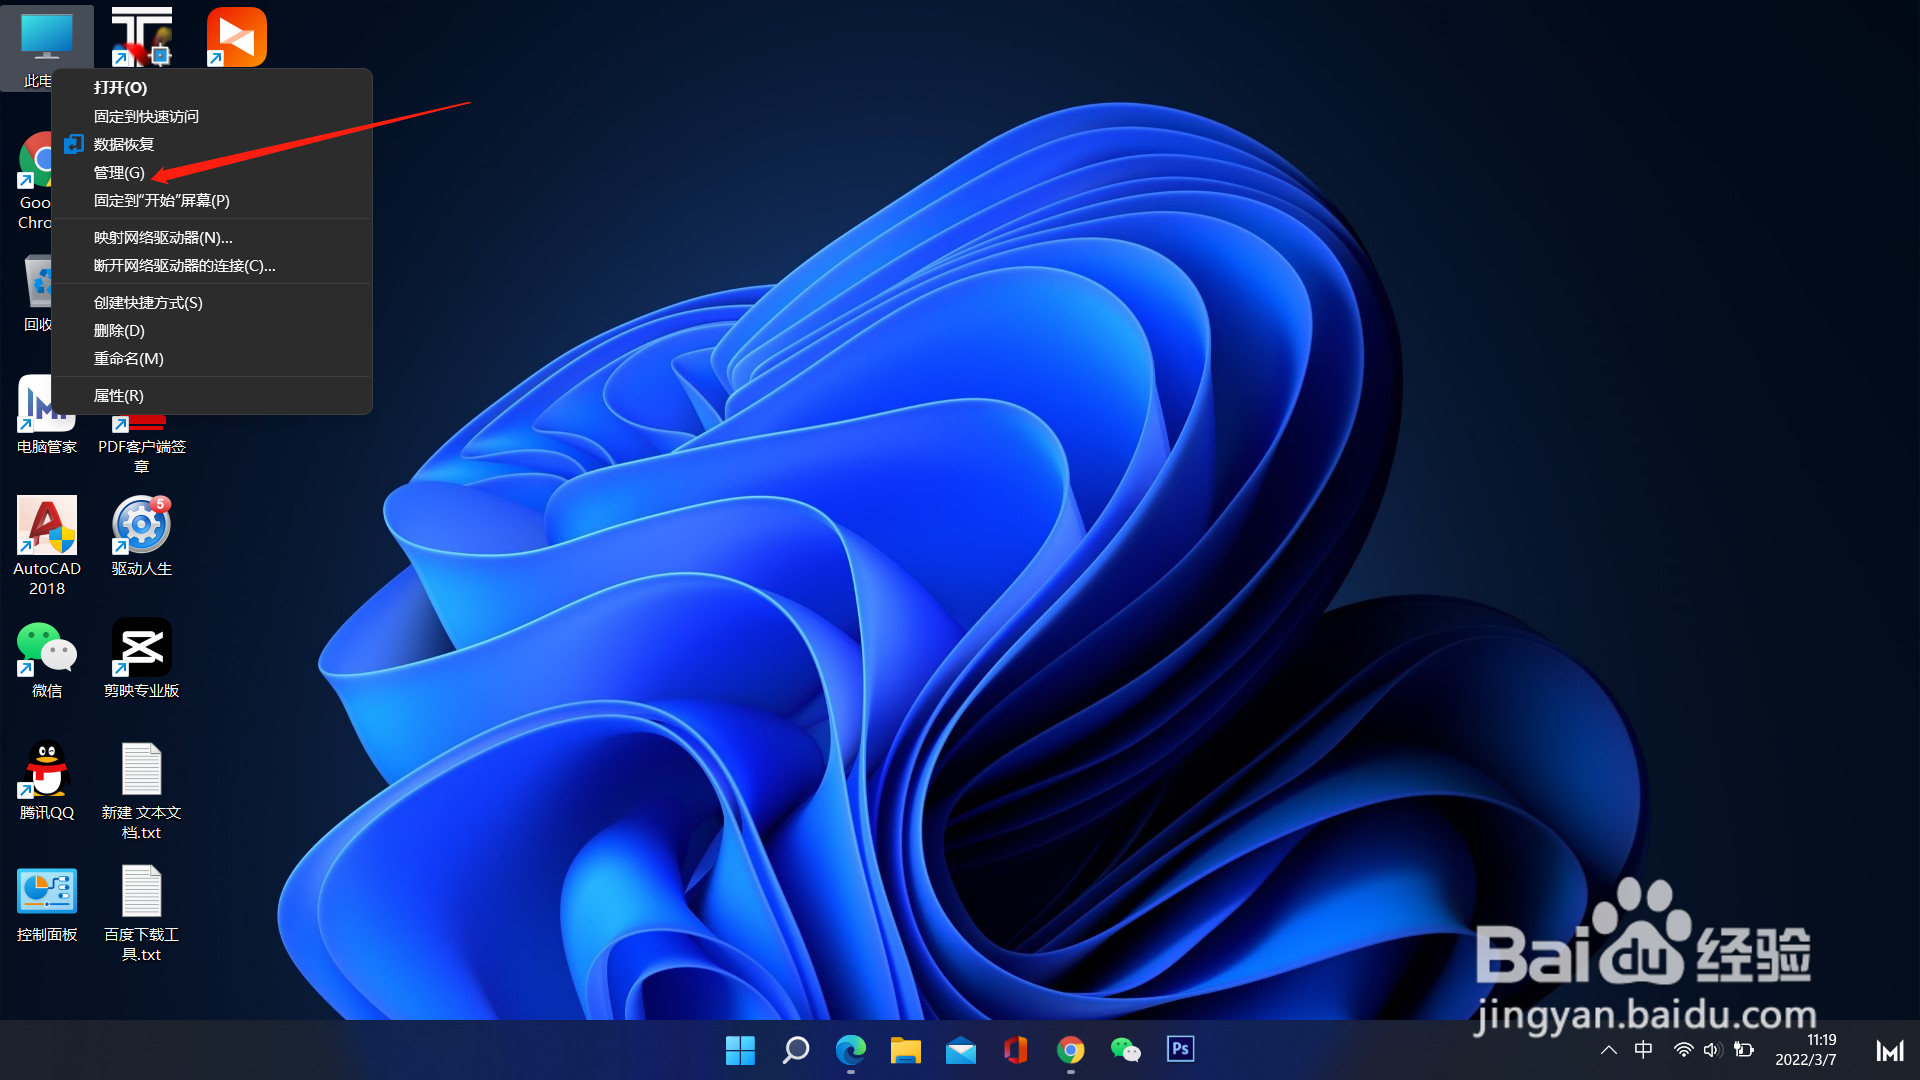Switch to Chrome in the taskbar
The image size is (1920, 1080).
[1071, 1050]
